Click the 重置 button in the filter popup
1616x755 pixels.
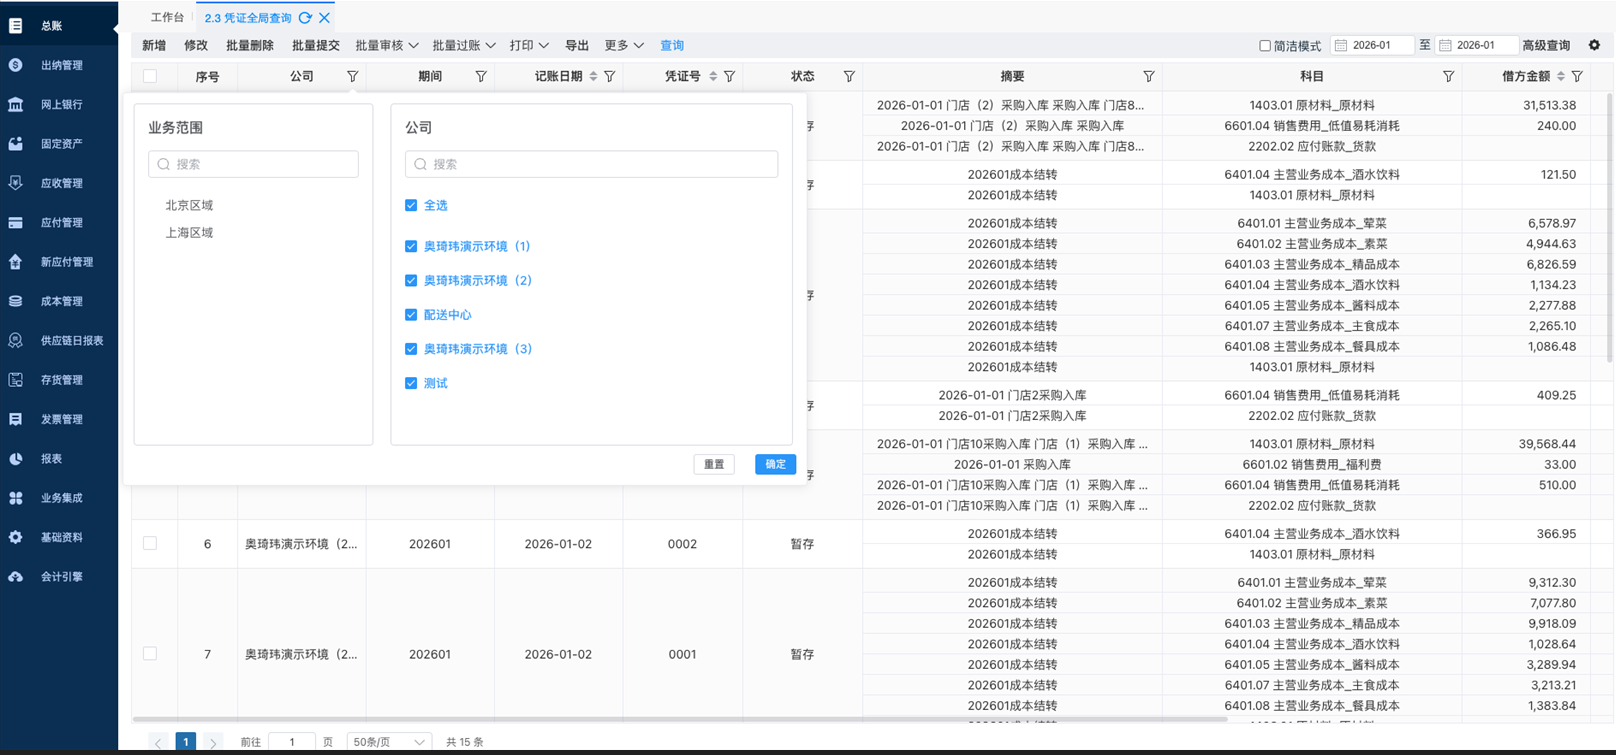pyautogui.click(x=714, y=464)
